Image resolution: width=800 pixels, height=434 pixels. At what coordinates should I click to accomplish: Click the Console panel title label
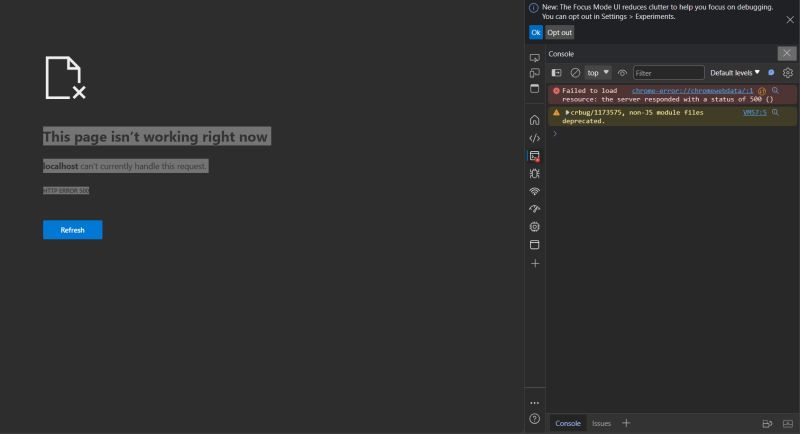coord(561,54)
